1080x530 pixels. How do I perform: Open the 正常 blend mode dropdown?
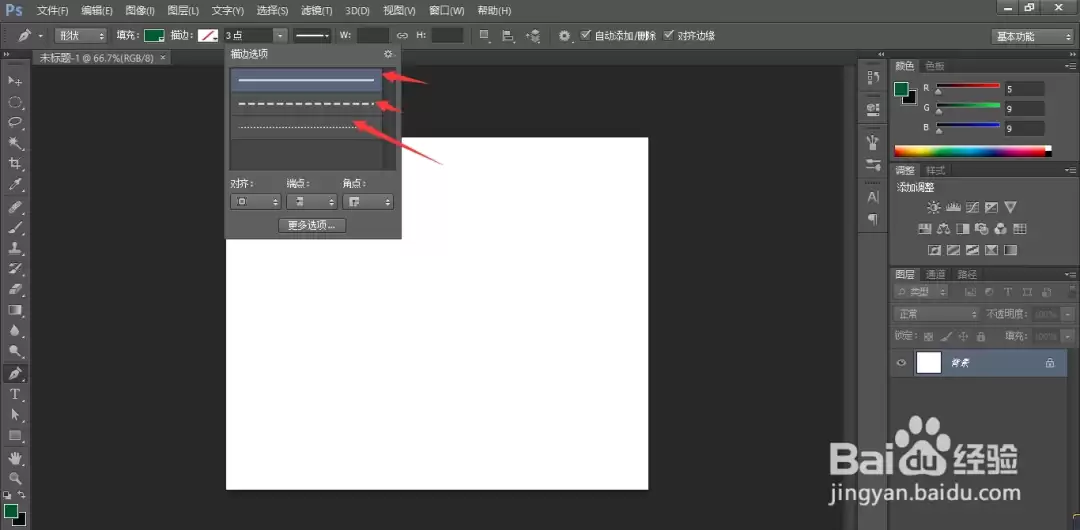pyautogui.click(x=936, y=314)
